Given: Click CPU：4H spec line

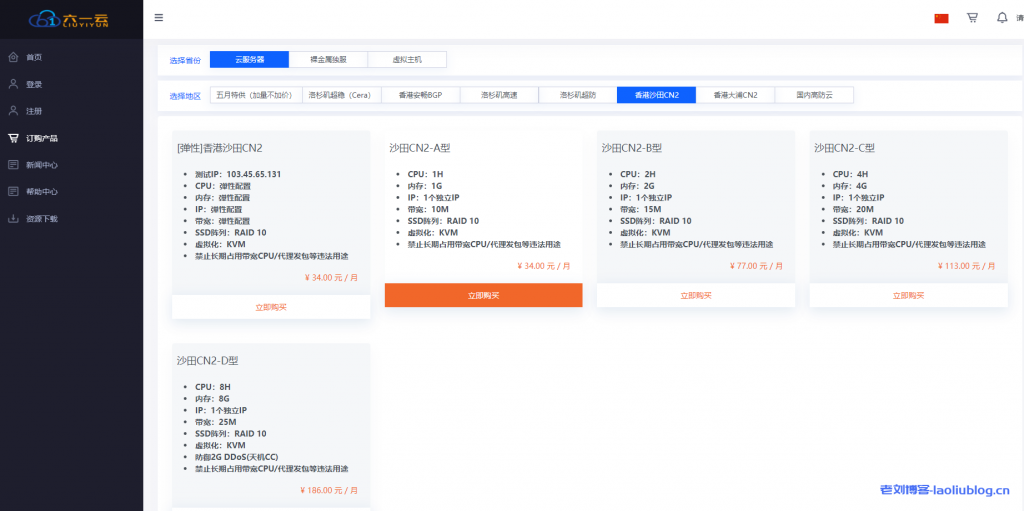Looking at the screenshot, I should (850, 174).
